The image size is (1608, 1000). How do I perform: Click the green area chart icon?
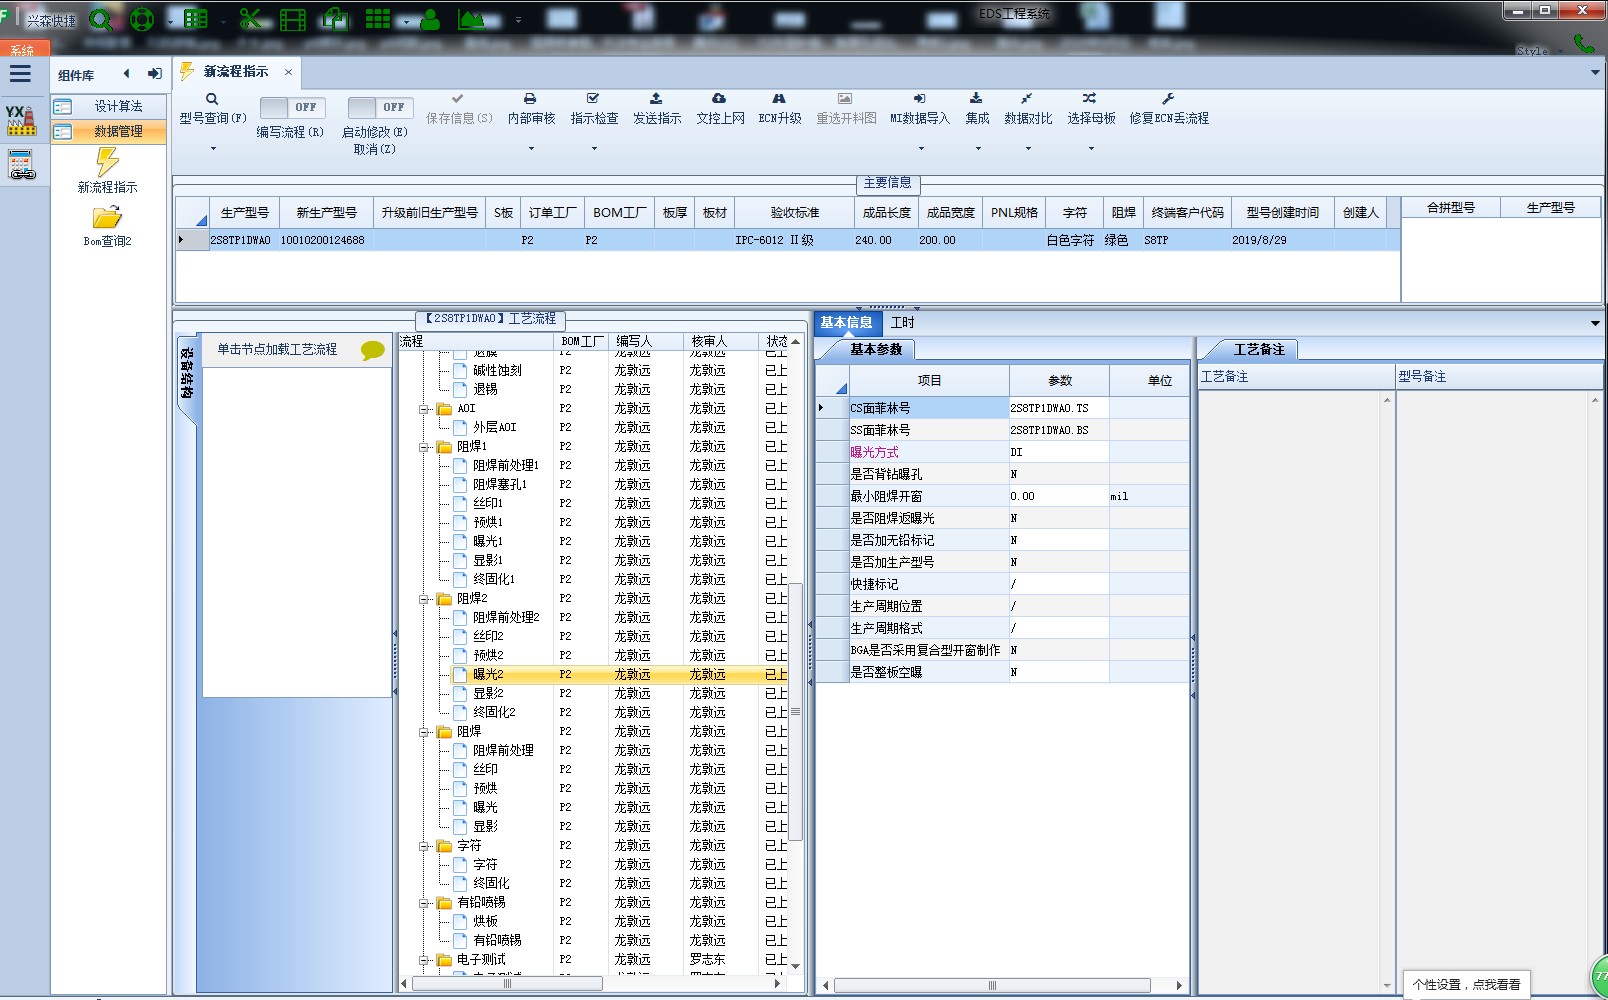(x=471, y=19)
